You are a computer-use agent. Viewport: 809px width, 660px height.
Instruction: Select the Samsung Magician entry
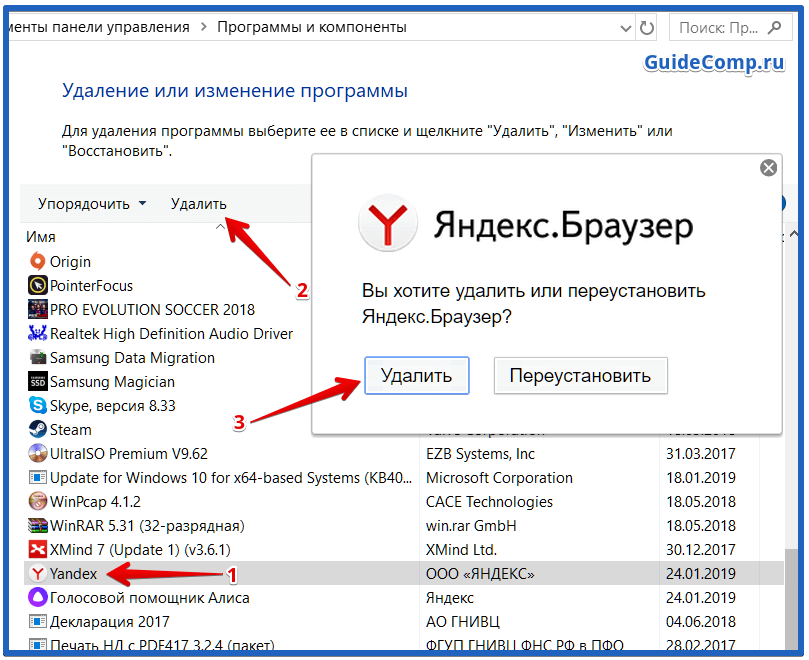[x=112, y=382]
